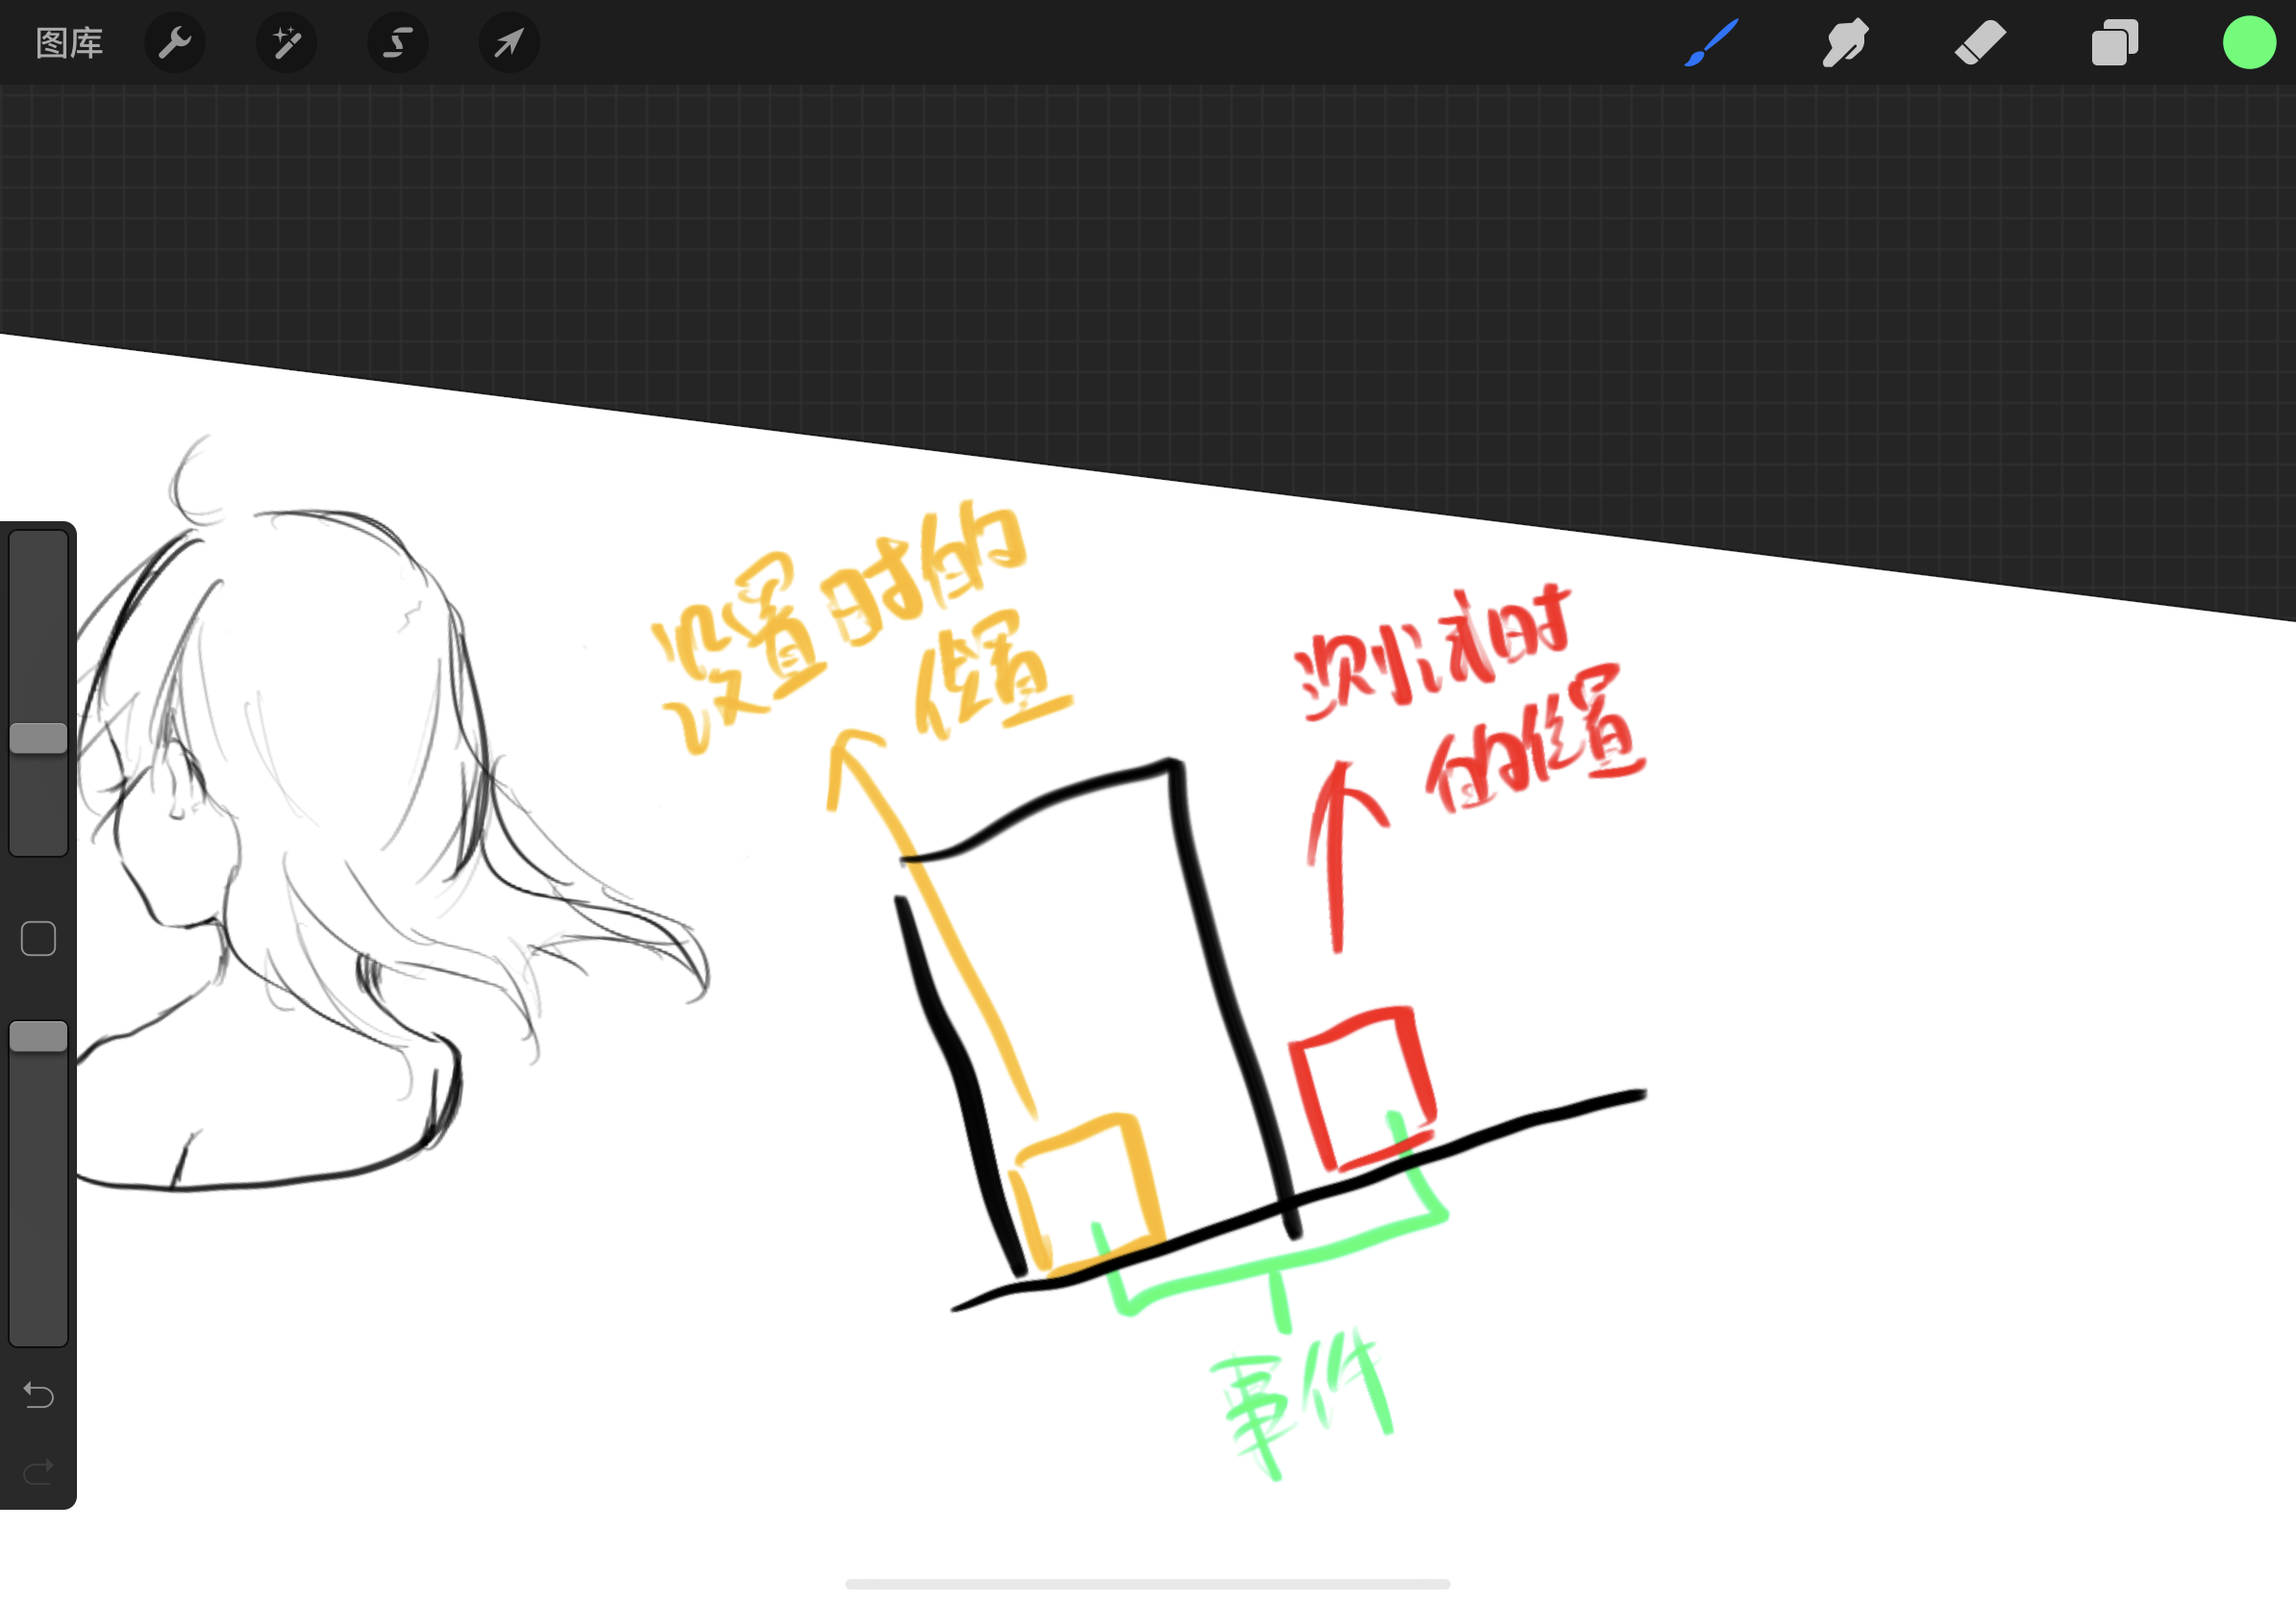Open the Gallery (图库) button
The image size is (2296, 1604).
click(69, 43)
